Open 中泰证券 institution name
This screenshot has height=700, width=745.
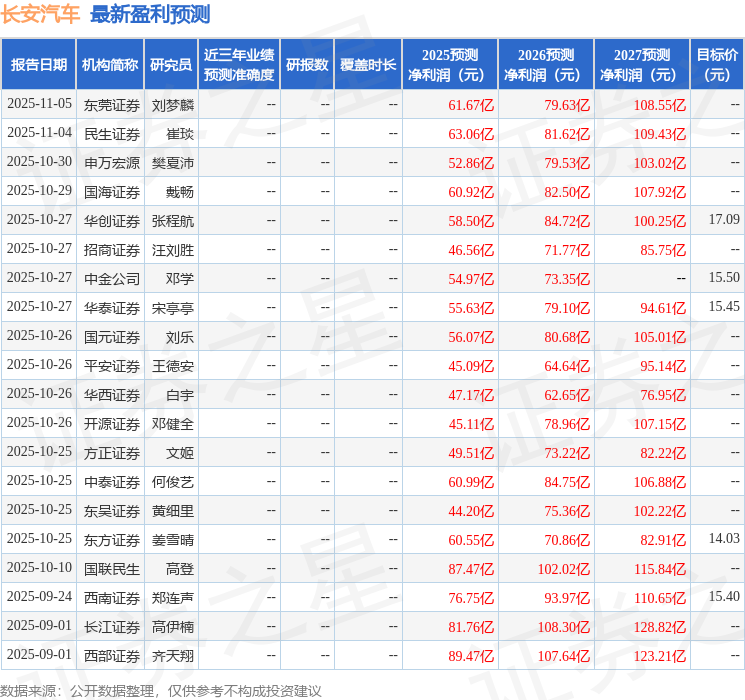112,482
